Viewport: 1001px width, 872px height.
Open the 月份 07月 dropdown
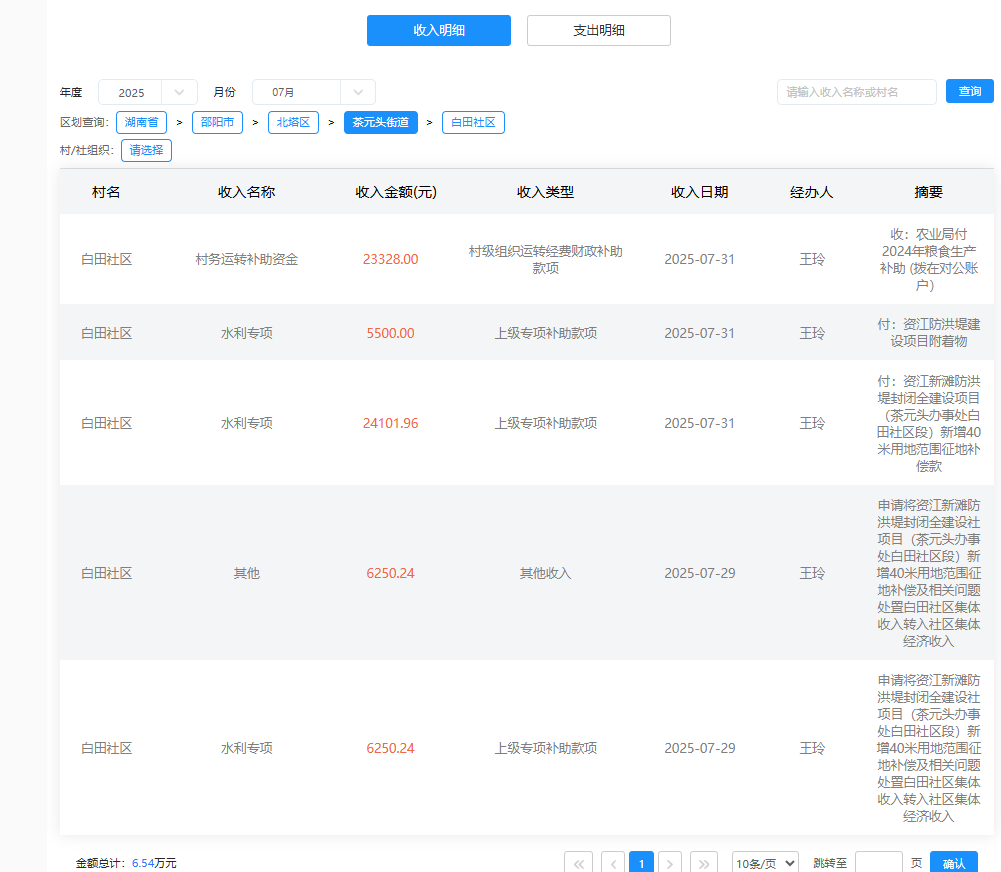(313, 92)
